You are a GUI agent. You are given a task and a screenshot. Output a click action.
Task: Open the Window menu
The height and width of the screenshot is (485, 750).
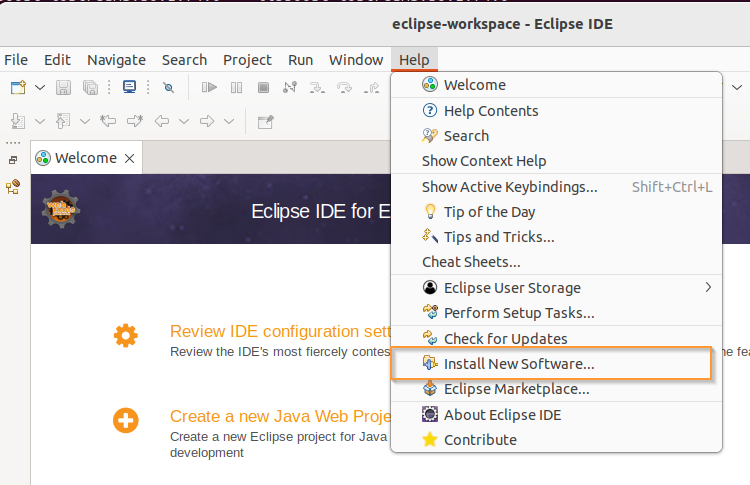pyautogui.click(x=356, y=60)
